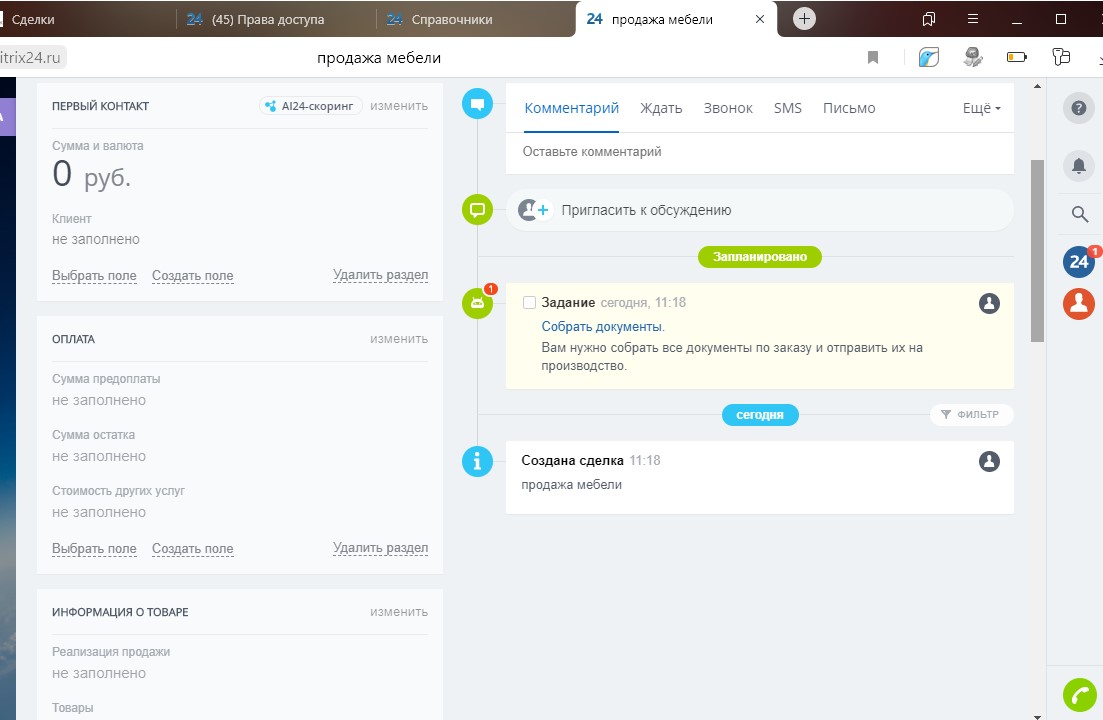Click Выбрать поле in ОПЛАТА section

click(x=94, y=548)
